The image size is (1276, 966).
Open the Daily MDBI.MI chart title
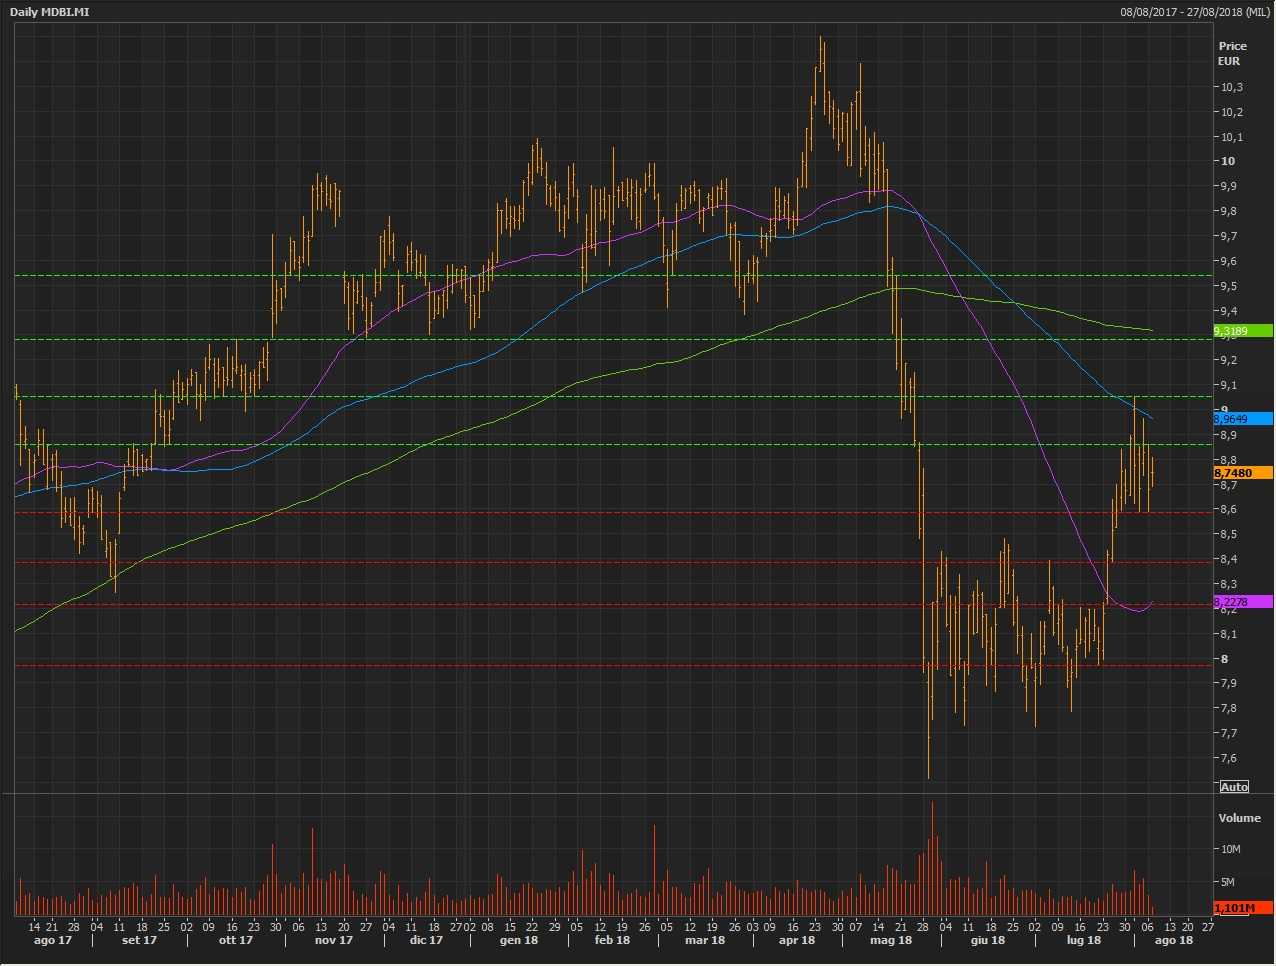click(50, 11)
